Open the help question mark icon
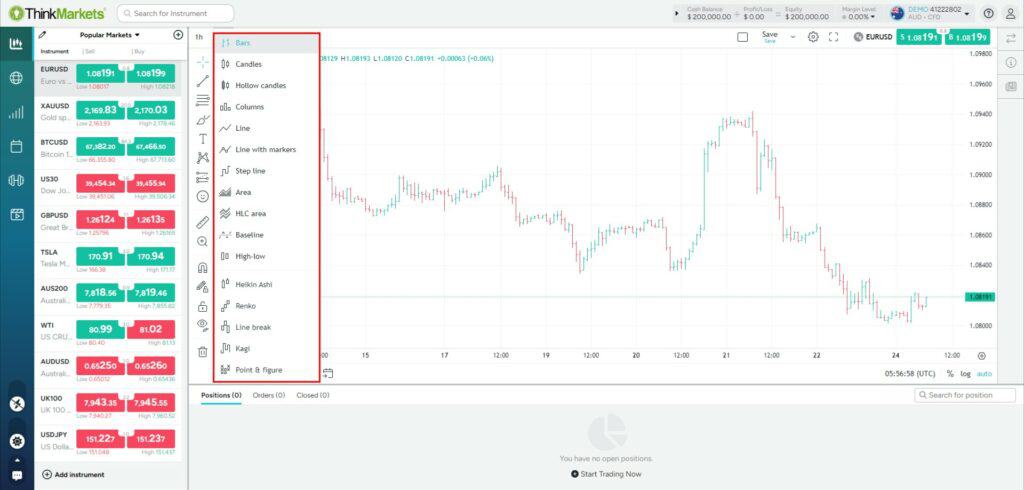 click(x=988, y=13)
